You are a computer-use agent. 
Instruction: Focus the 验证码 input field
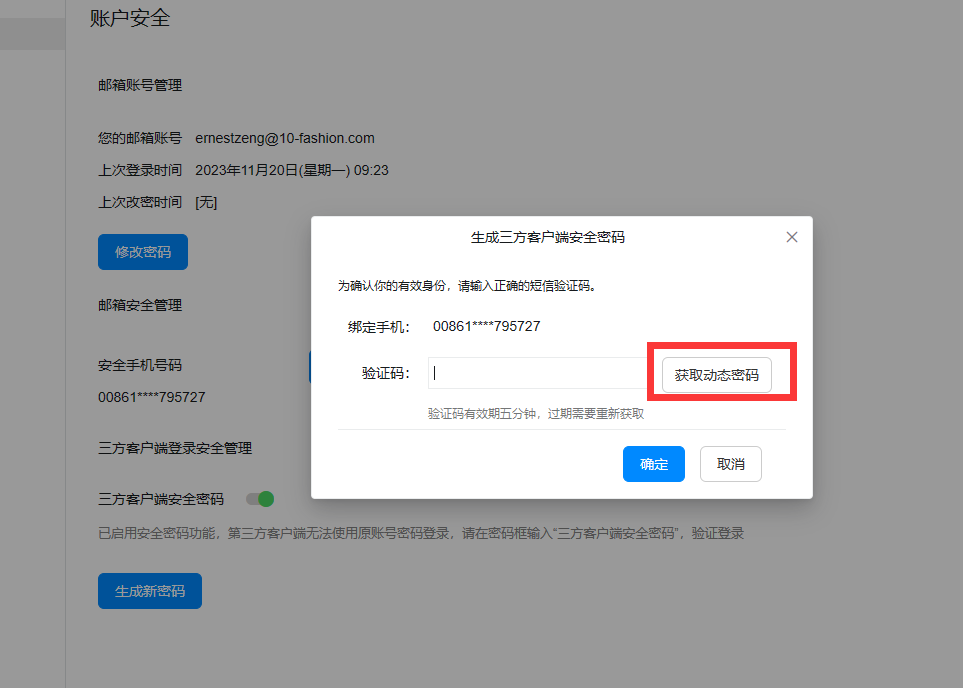pos(538,373)
